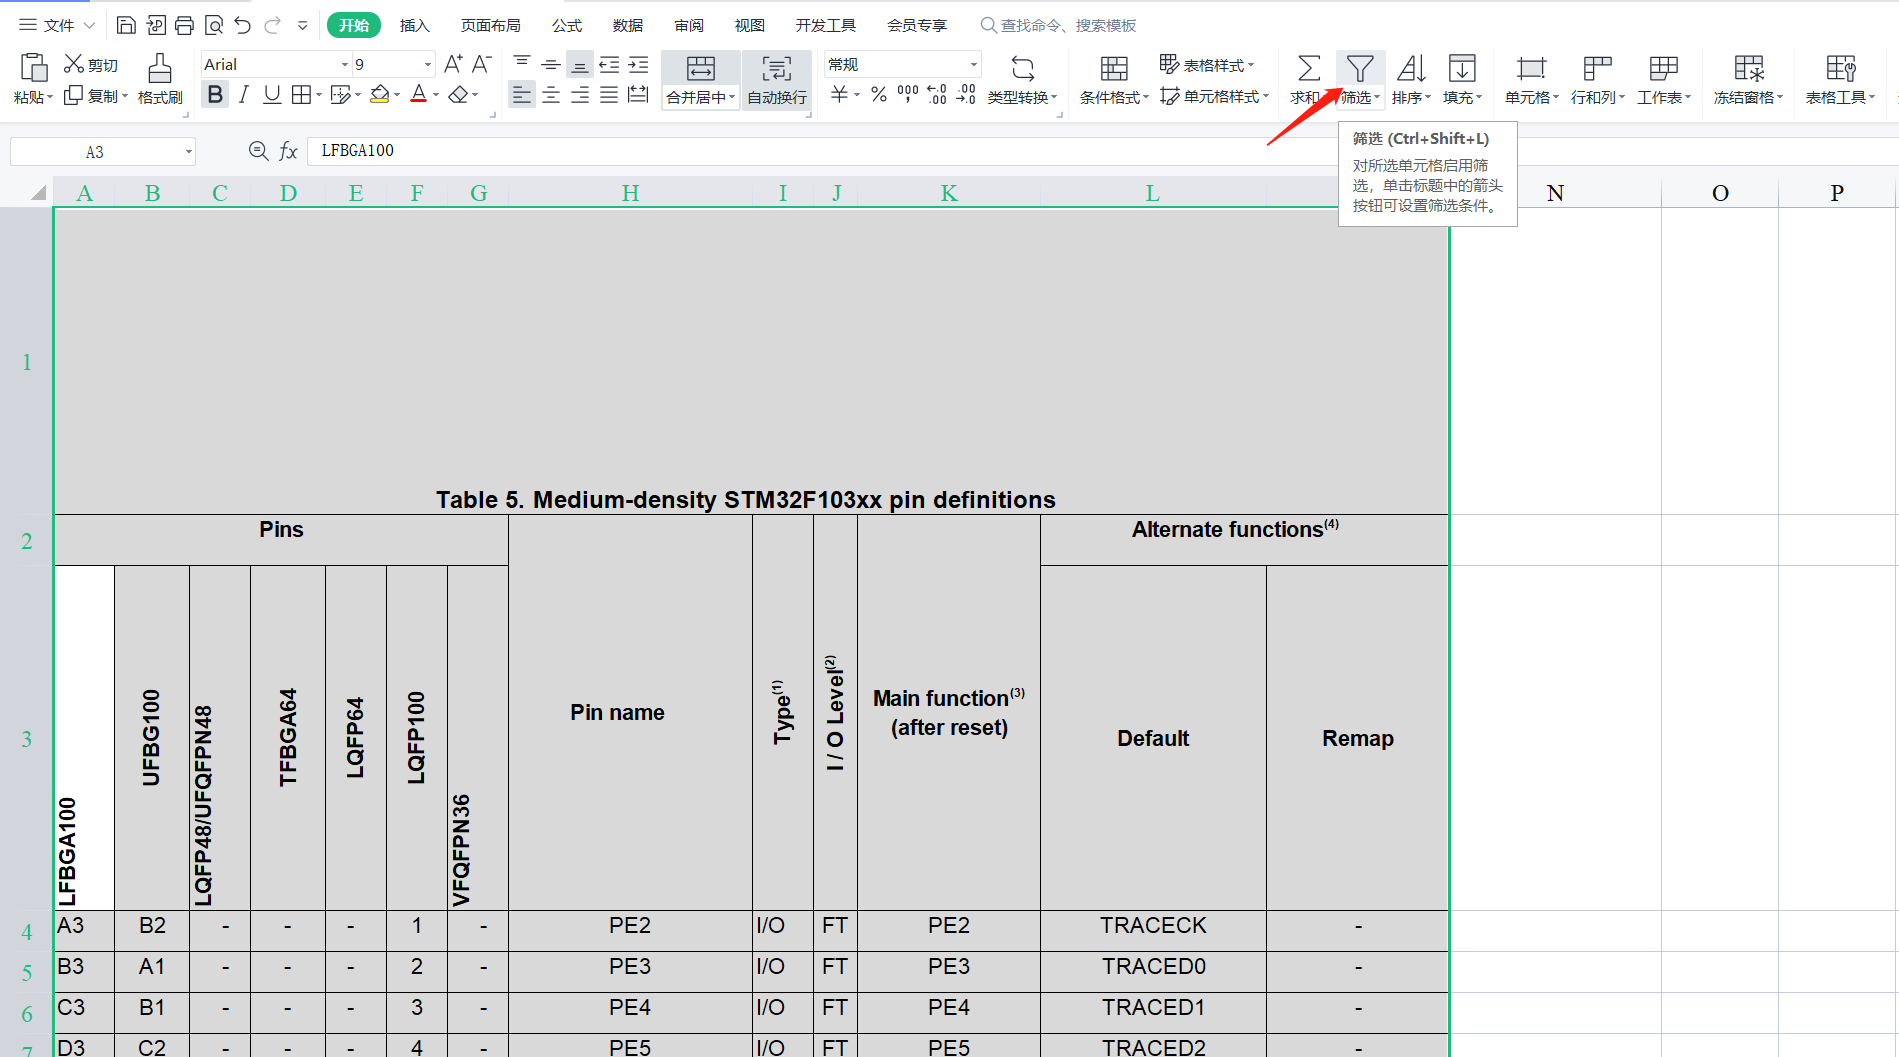The height and width of the screenshot is (1057, 1899).
Task: Expand the Name Box dropdown arrow
Action: (x=188, y=152)
